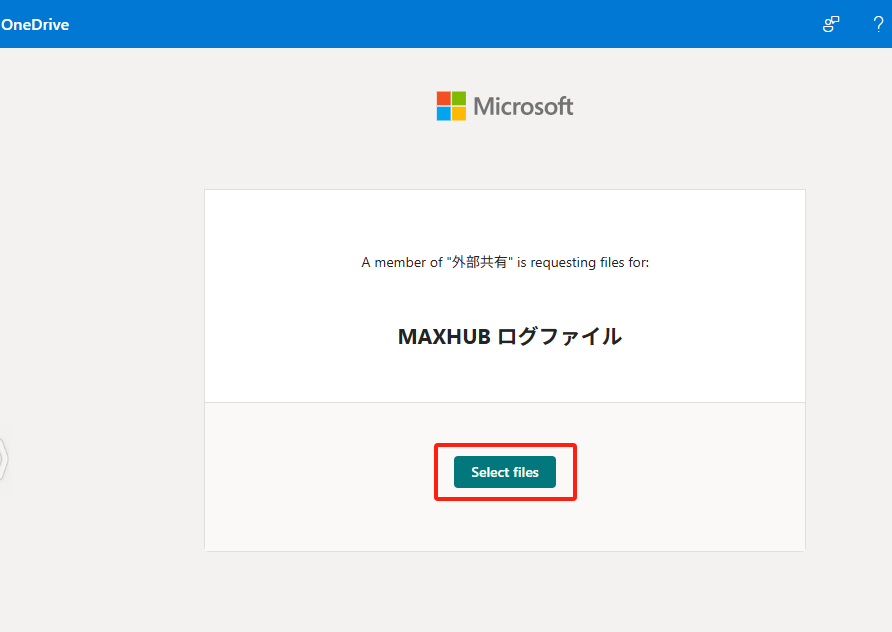This screenshot has width=892, height=632.
Task: Click the yellow square of Microsoft logo
Action: point(459,113)
